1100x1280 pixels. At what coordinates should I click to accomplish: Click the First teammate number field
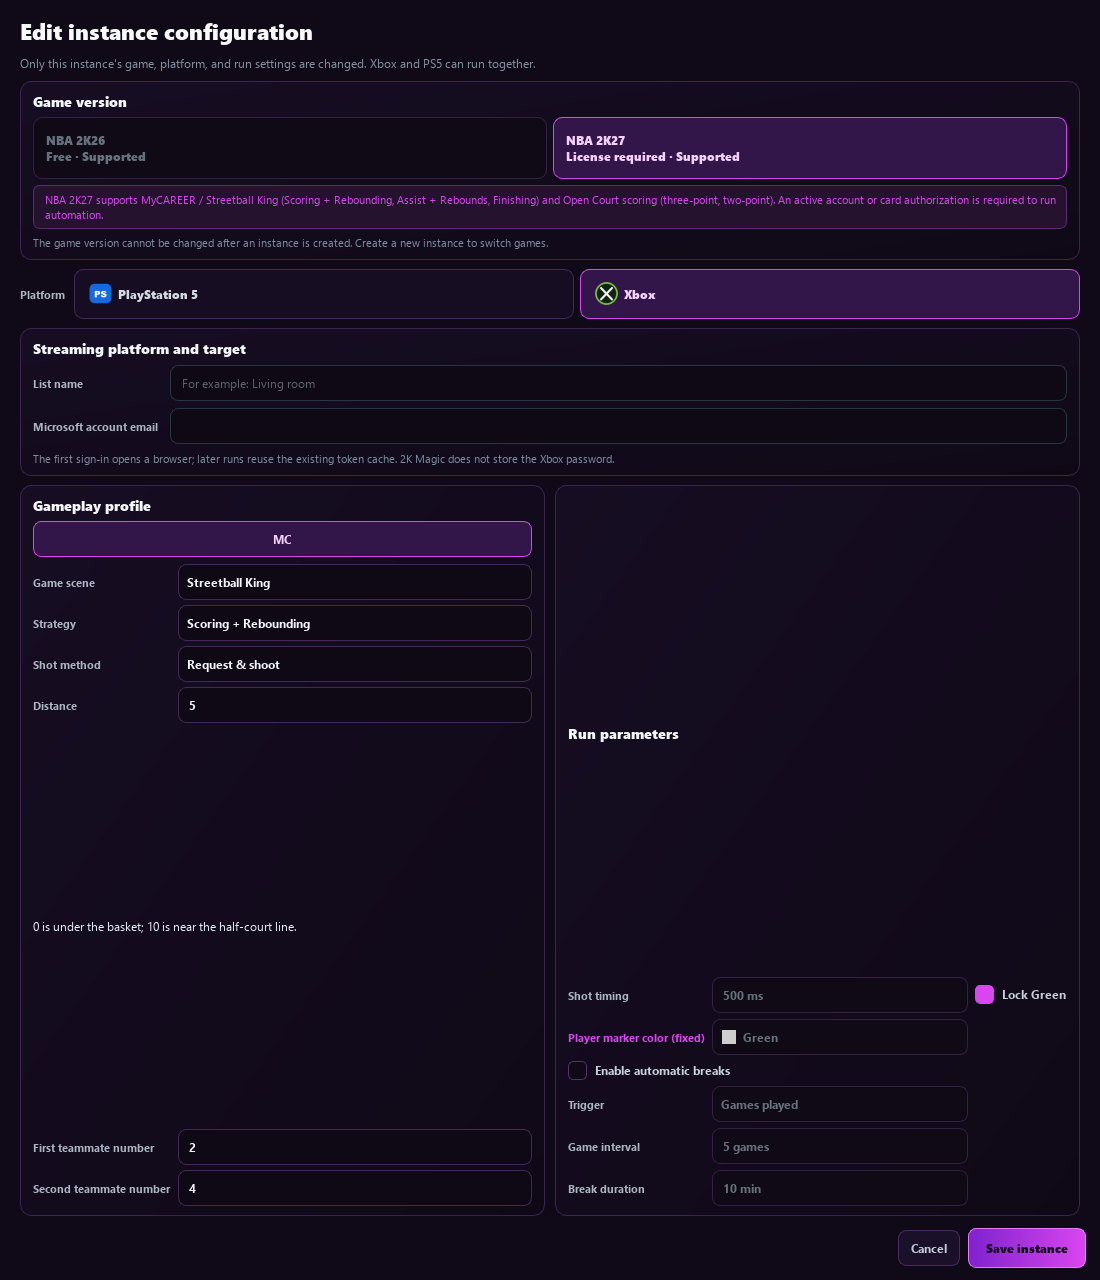tap(355, 1147)
